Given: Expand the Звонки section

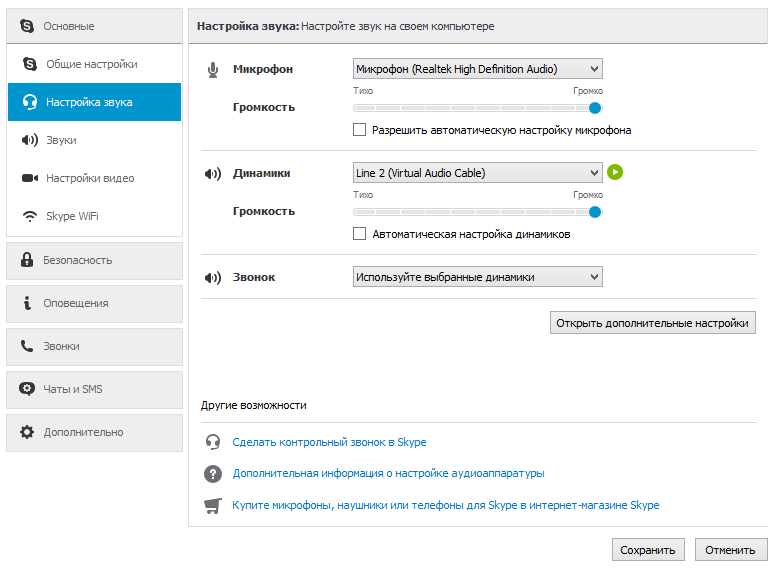Looking at the screenshot, I should 95,346.
